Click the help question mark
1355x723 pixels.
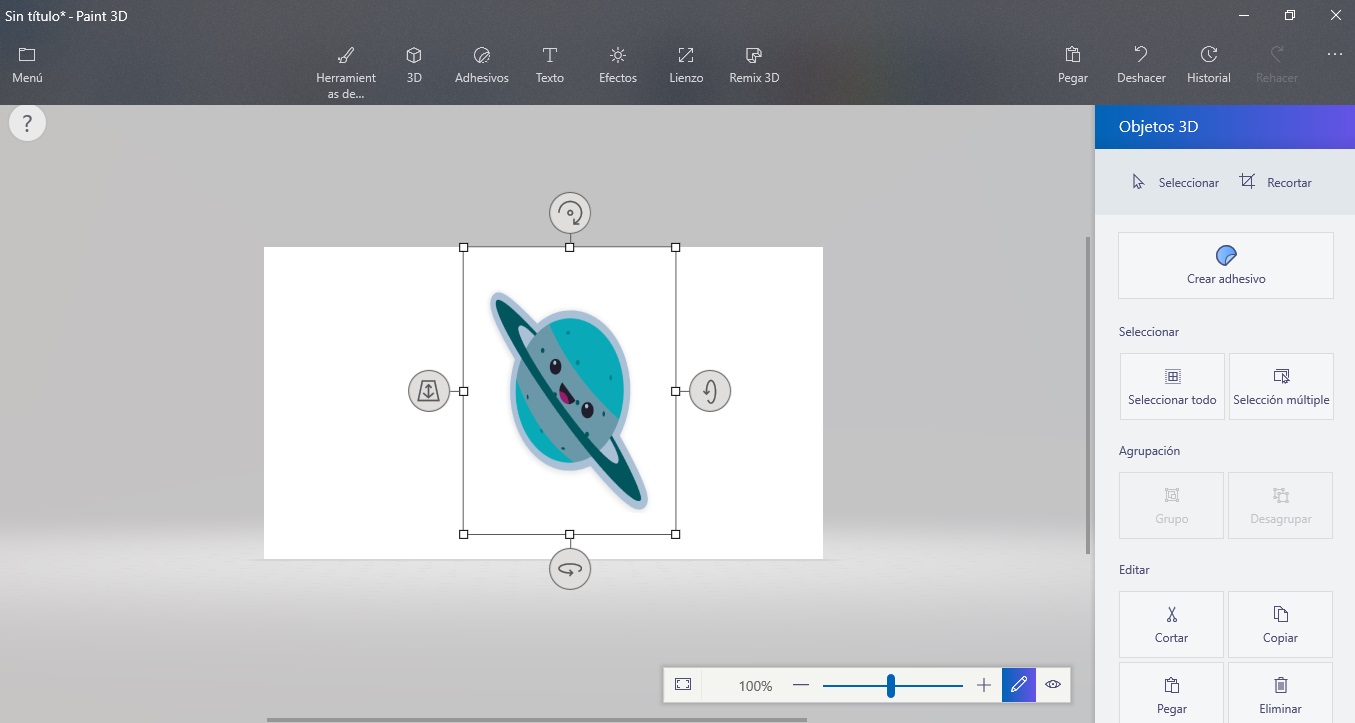tap(27, 122)
